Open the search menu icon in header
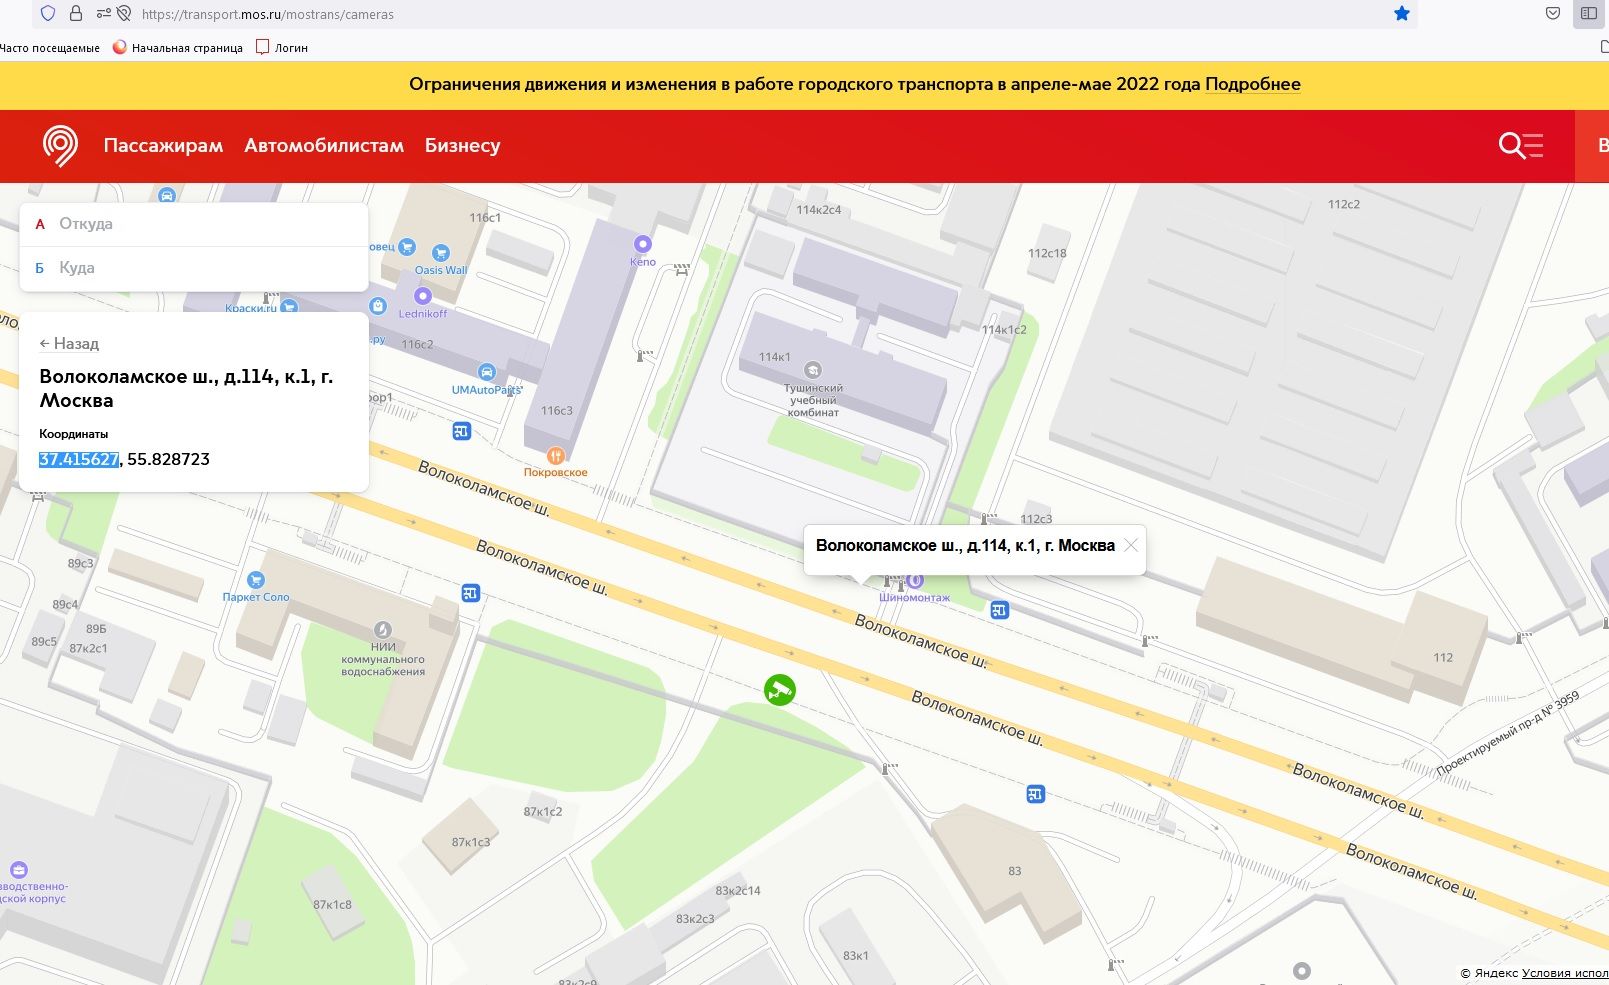Screen dimensions: 1609x985 point(1520,146)
